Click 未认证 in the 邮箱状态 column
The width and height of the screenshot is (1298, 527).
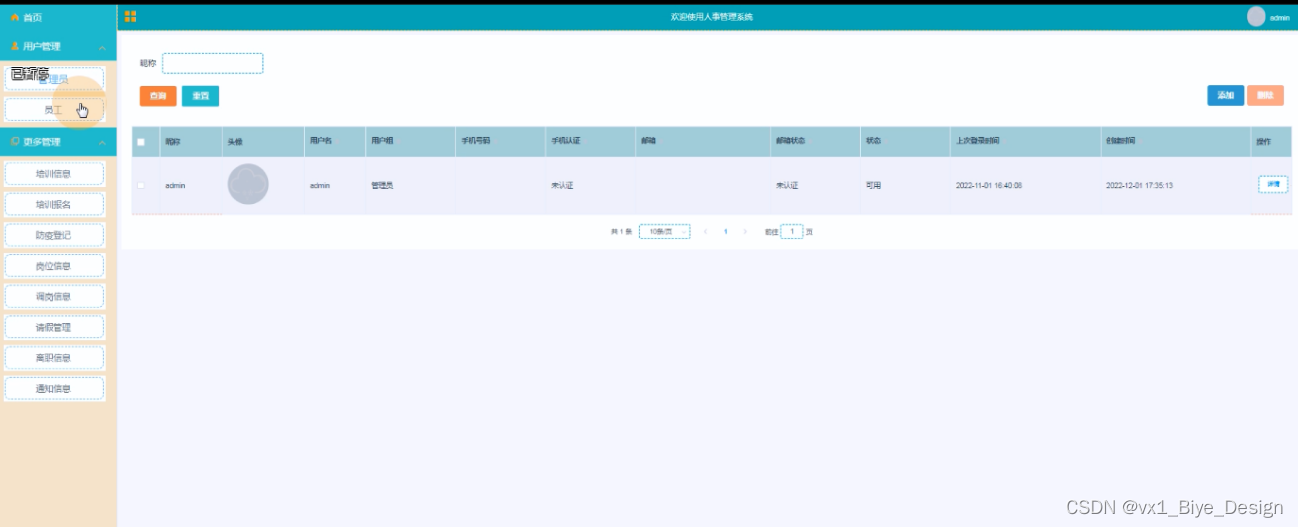pos(787,185)
